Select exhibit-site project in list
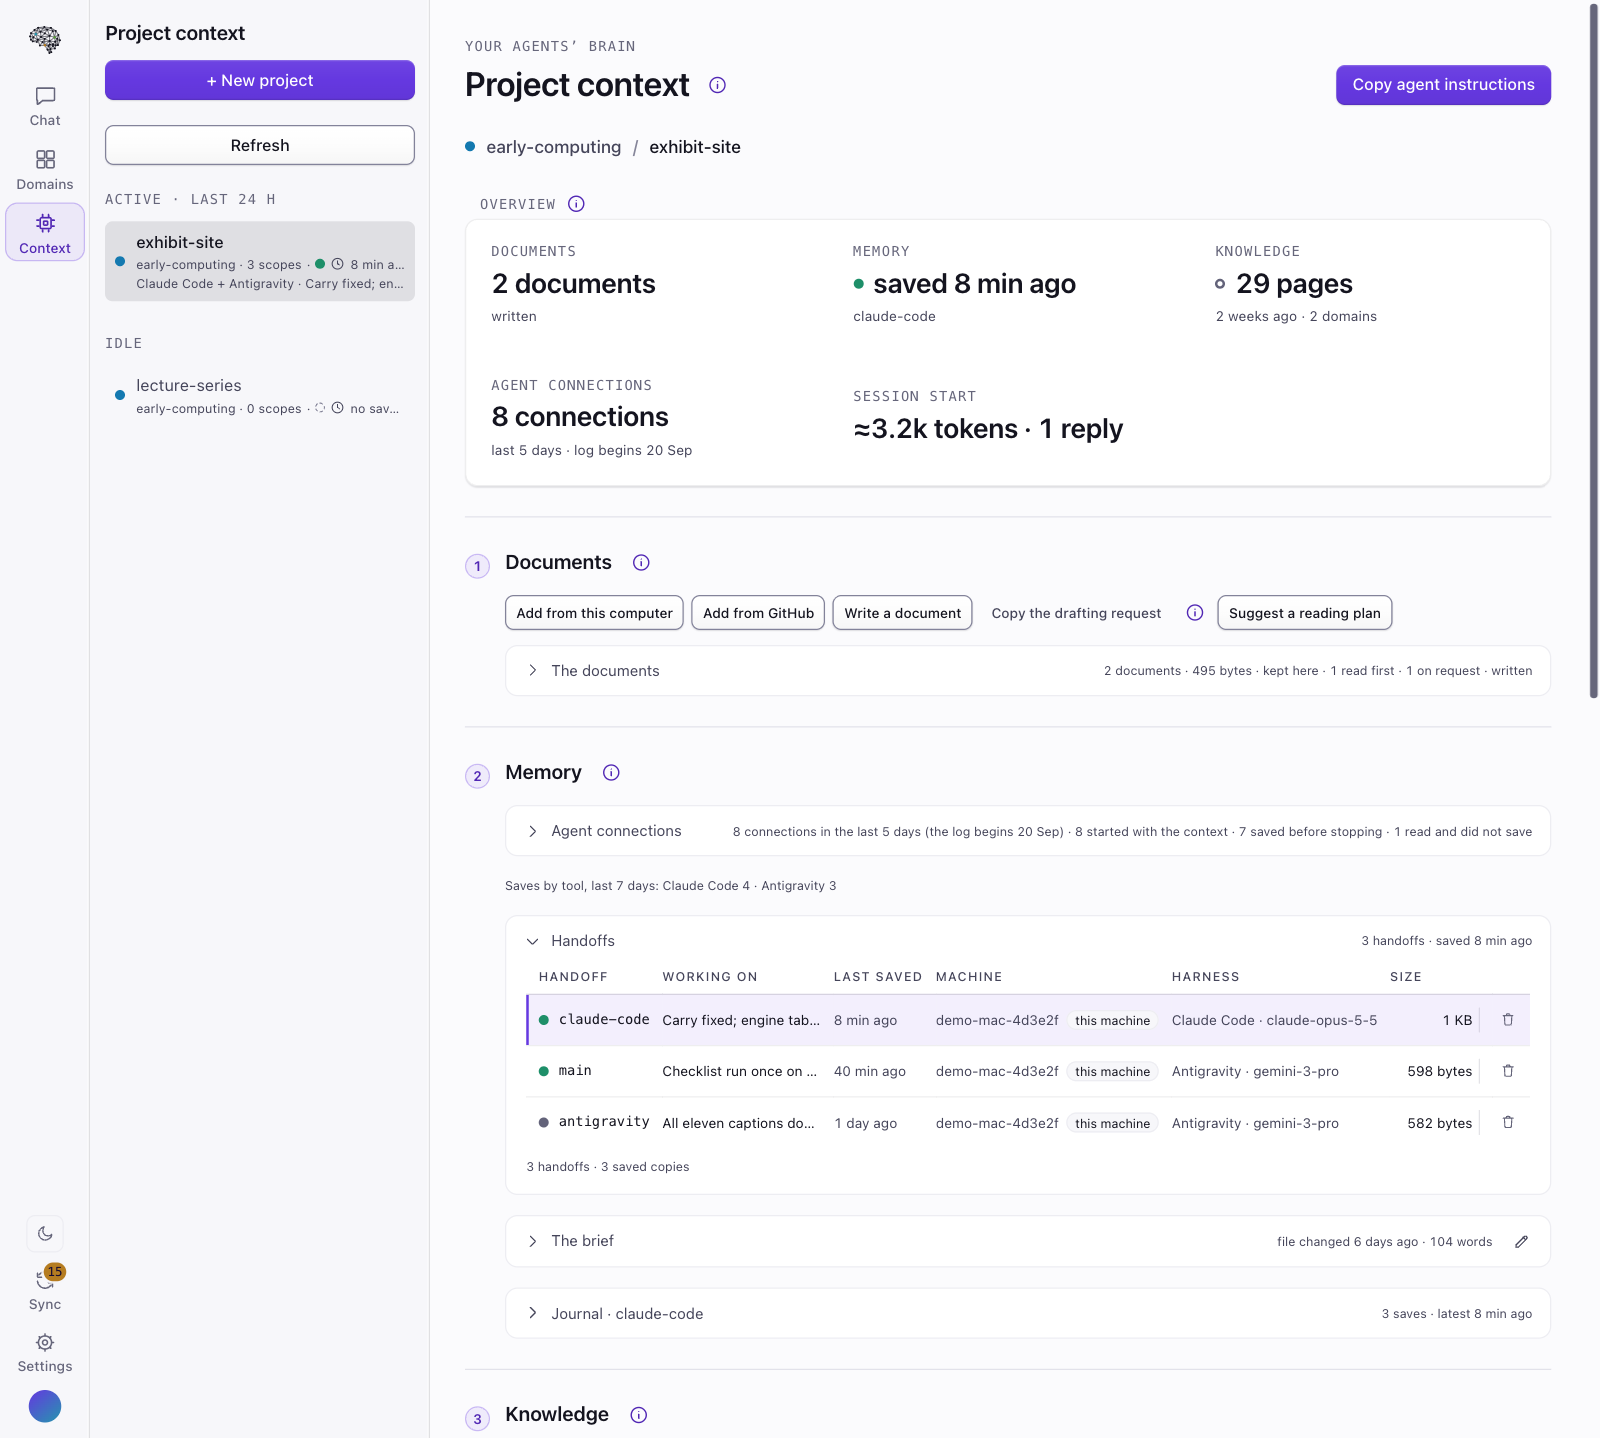This screenshot has height=1438, width=1600. (x=260, y=261)
